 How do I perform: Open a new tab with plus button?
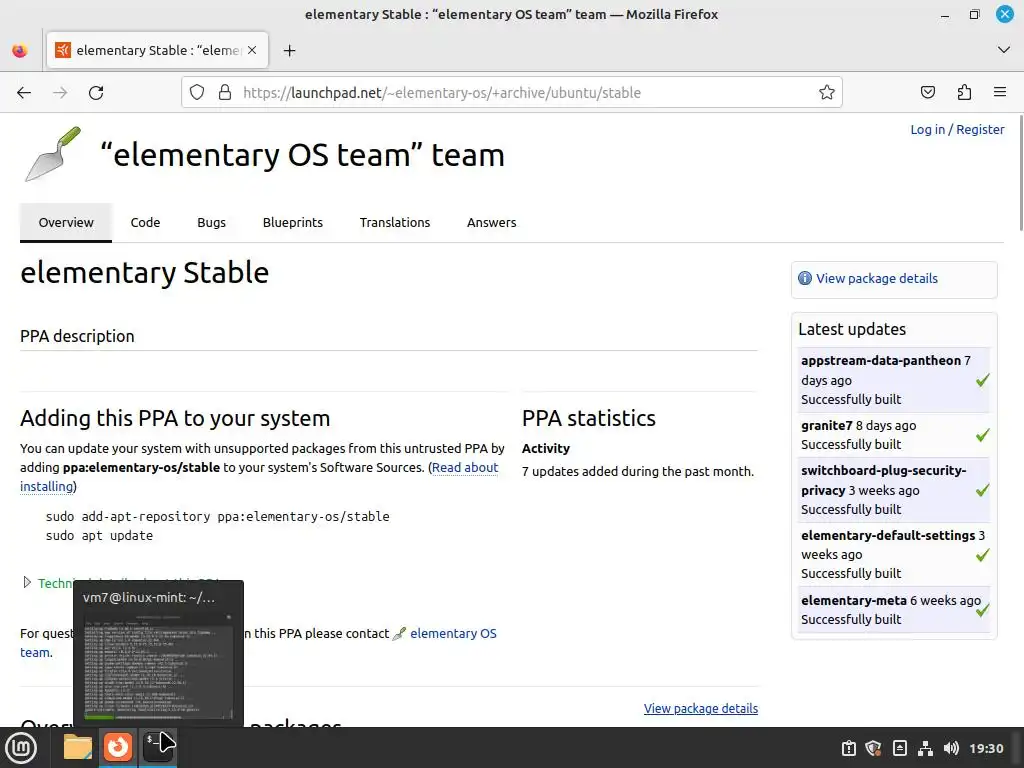pyautogui.click(x=289, y=50)
